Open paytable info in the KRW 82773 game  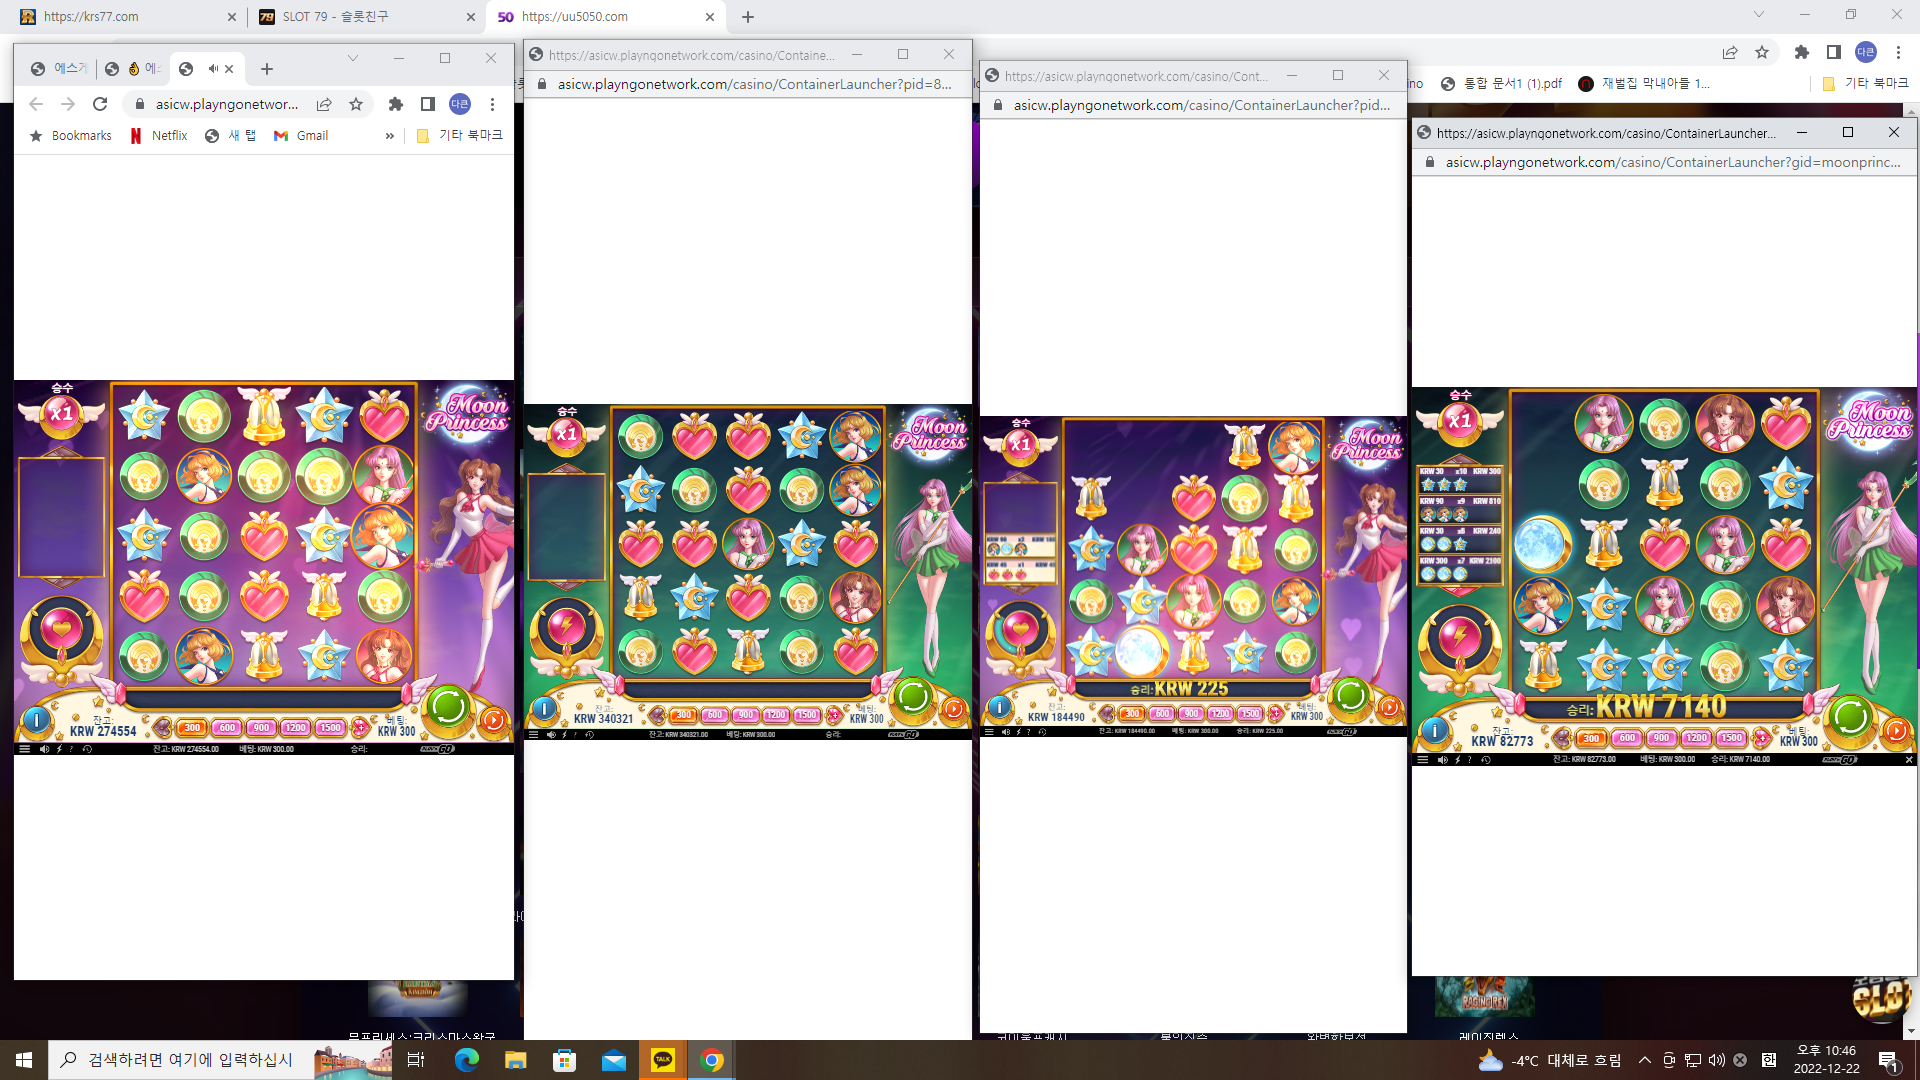click(x=1434, y=730)
